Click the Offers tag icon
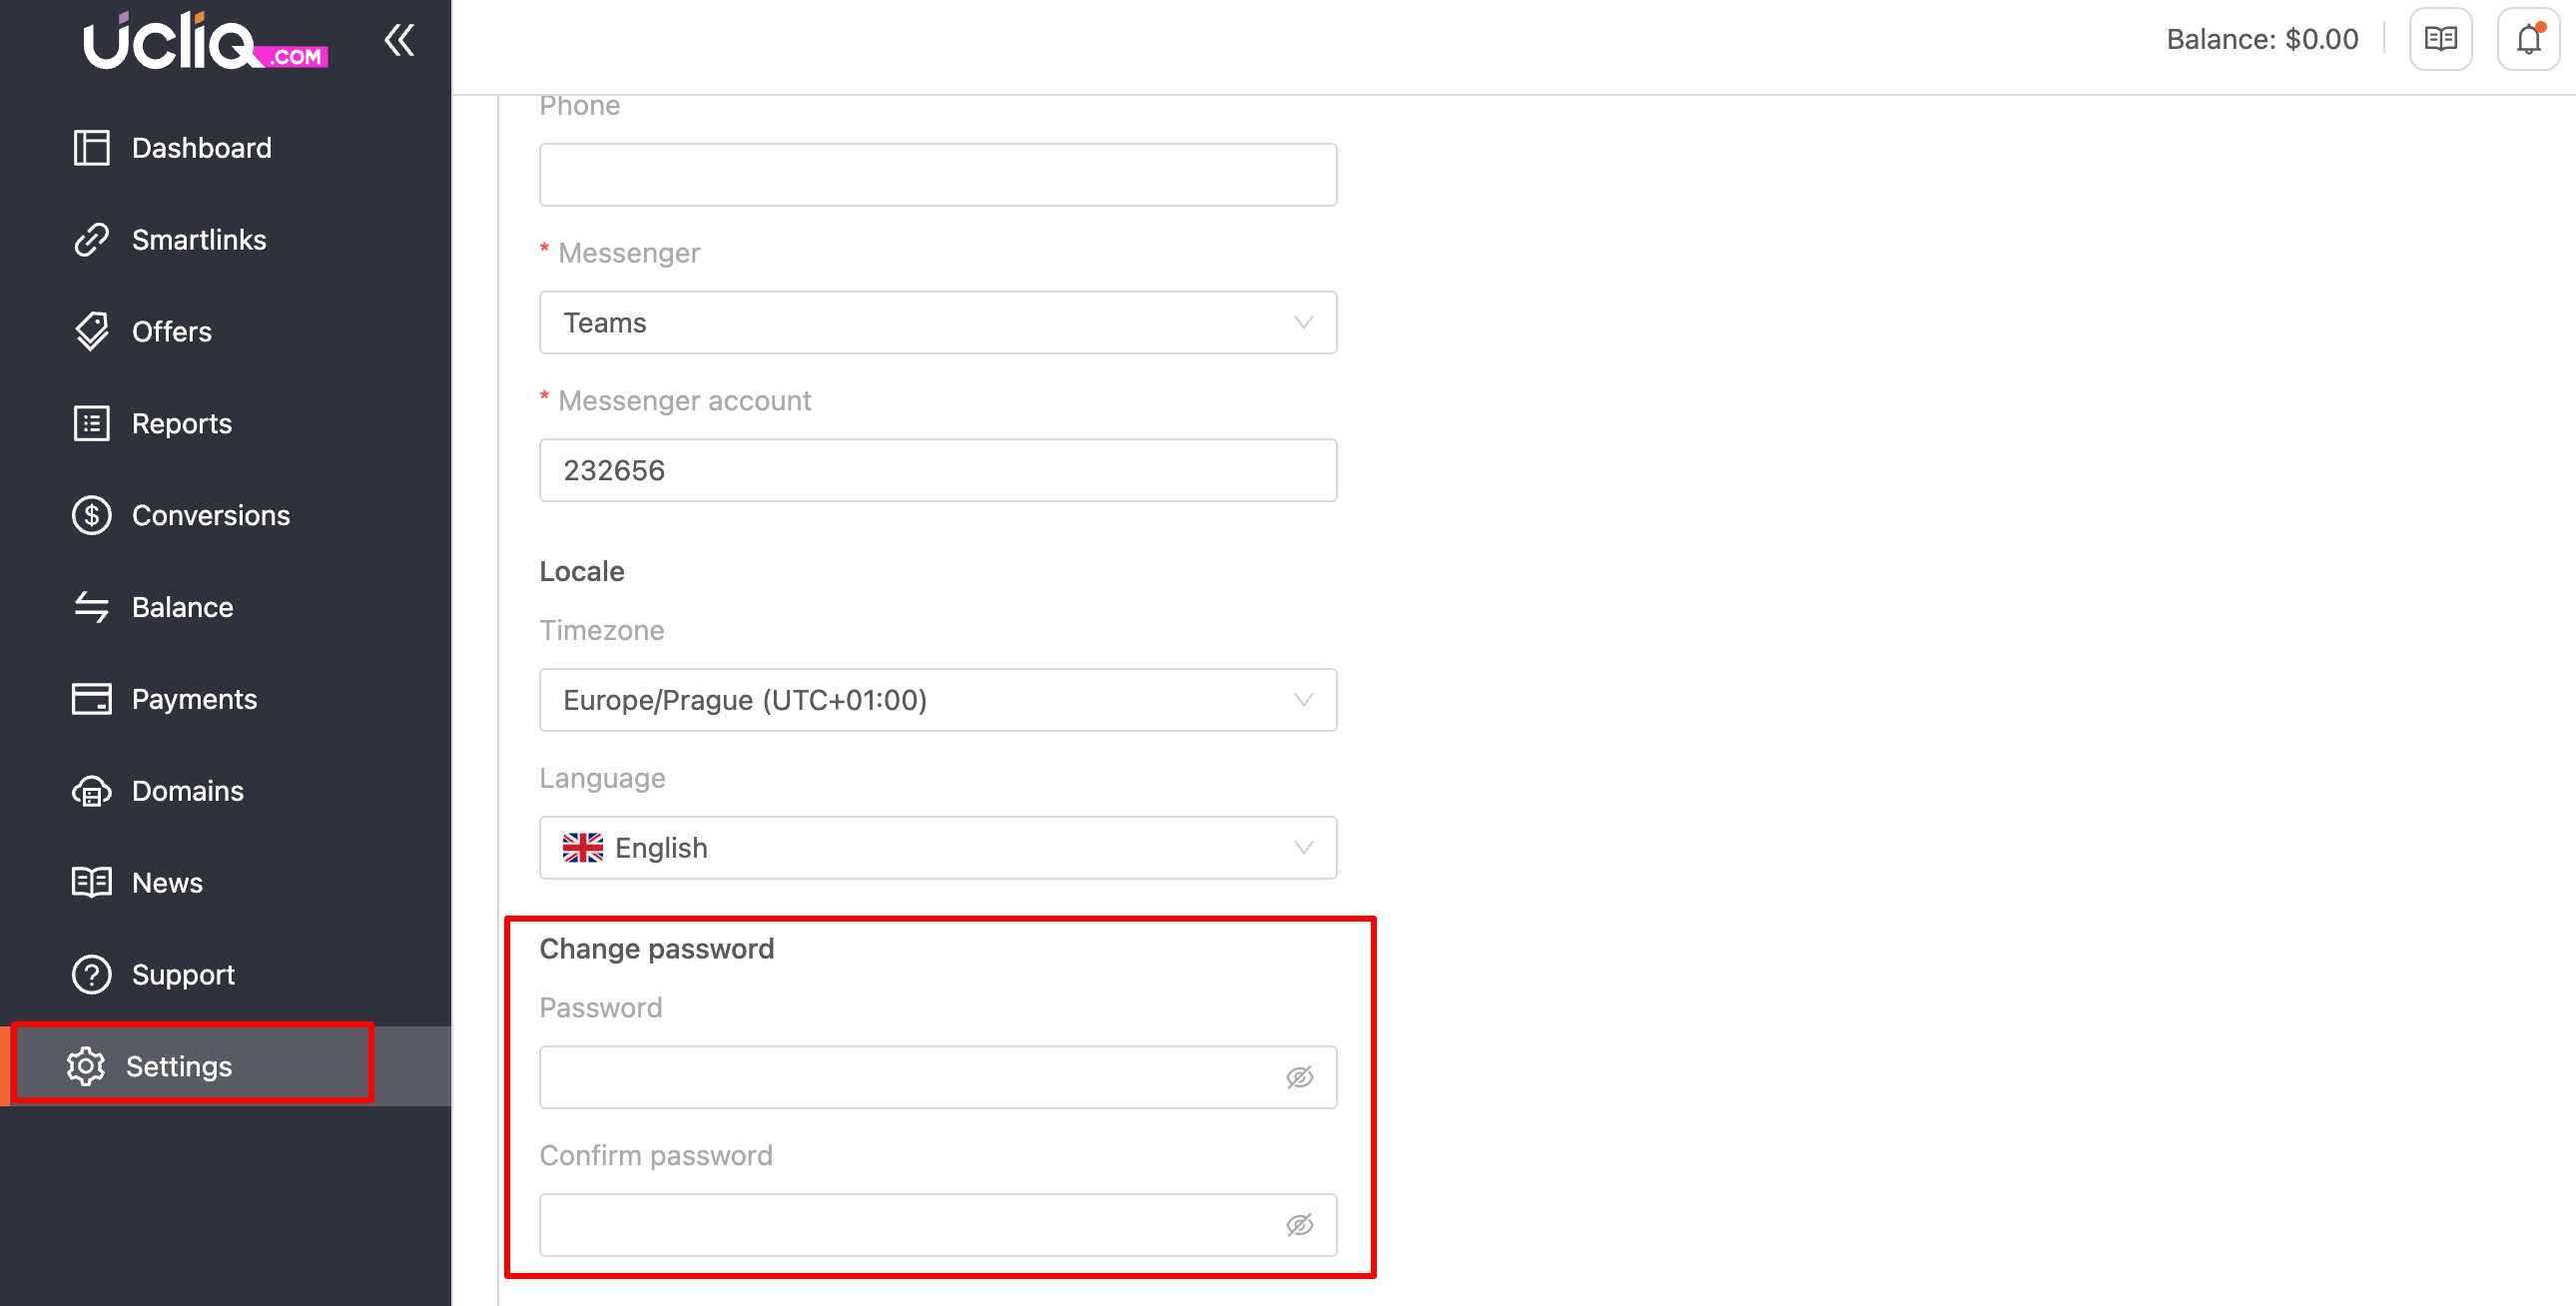The width and height of the screenshot is (2576, 1306). [91, 332]
